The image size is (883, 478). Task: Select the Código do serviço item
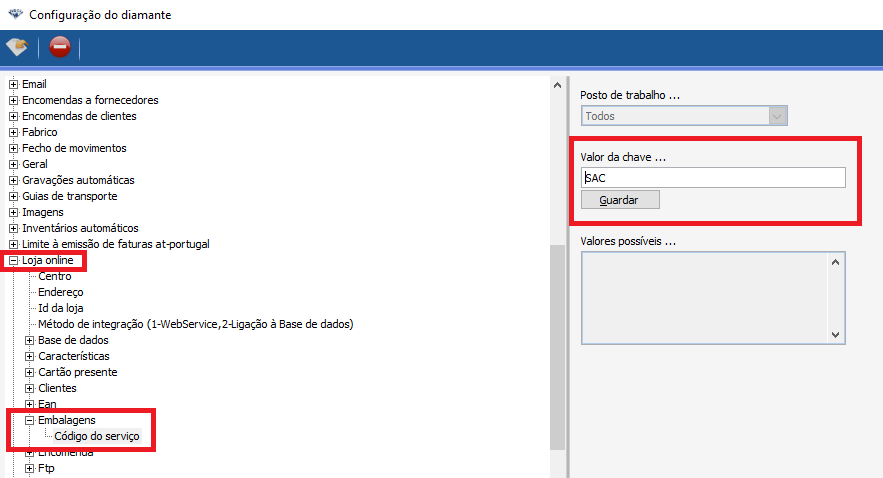tap(97, 436)
